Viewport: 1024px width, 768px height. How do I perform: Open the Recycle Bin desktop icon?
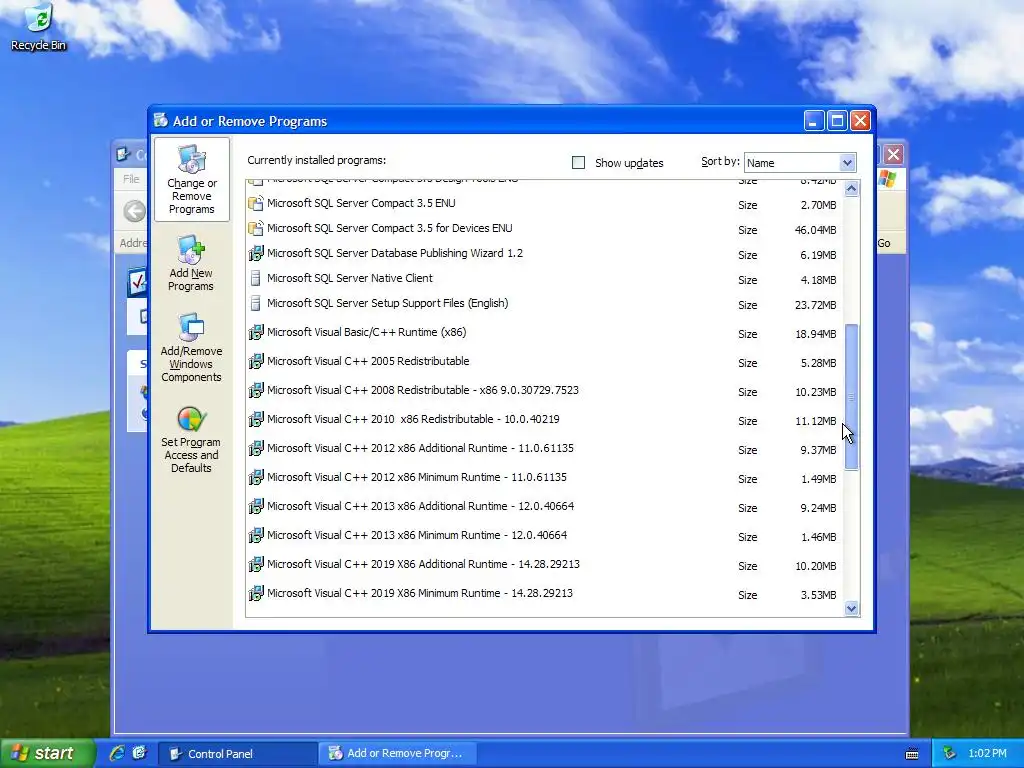click(39, 26)
